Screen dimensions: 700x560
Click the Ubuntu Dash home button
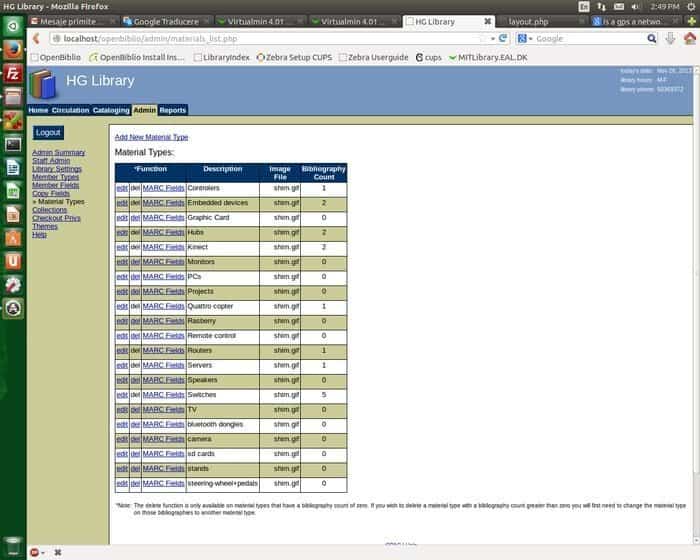pyautogui.click(x=13, y=26)
